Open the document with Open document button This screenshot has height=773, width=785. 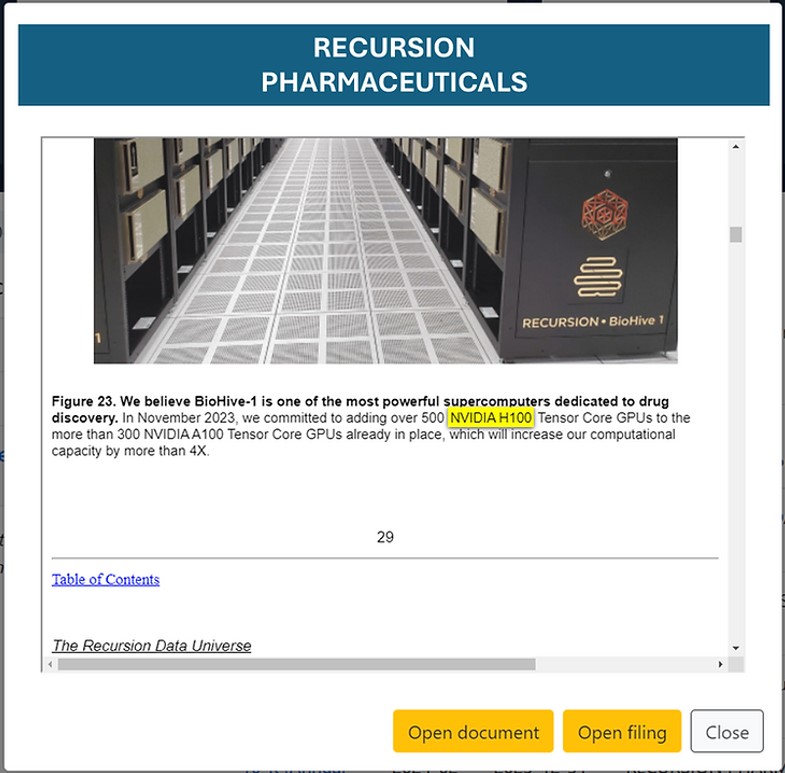473,731
